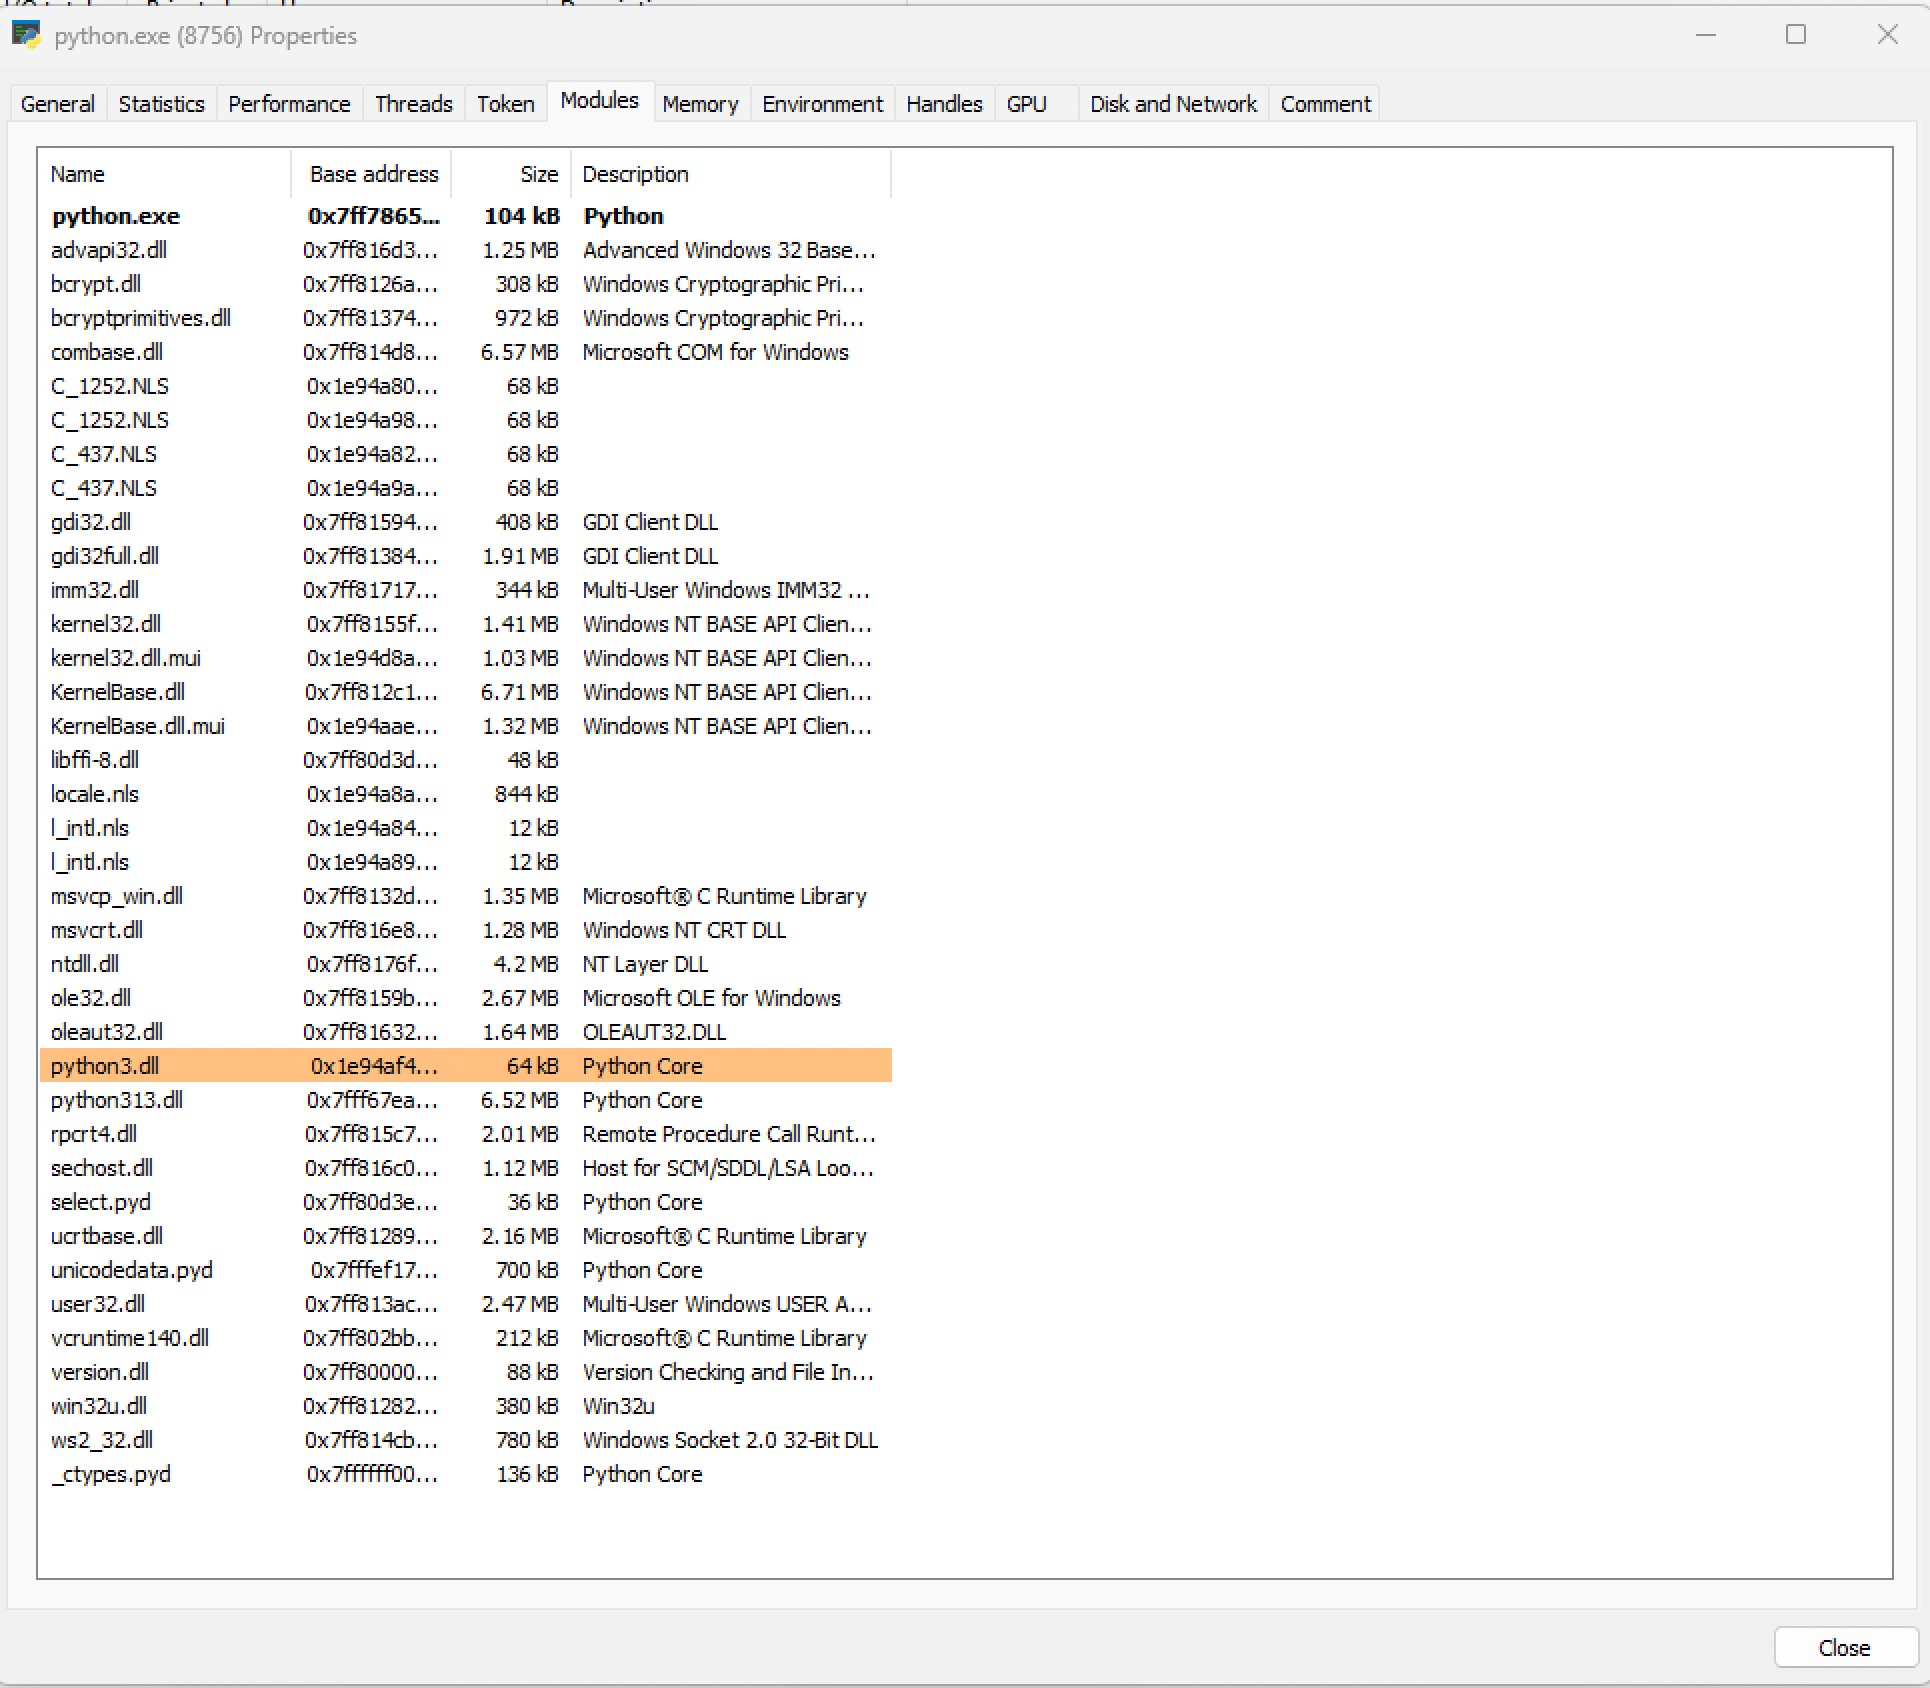Select the highlighted python3.dll row
Viewport: 1930px width, 1688px height.
(466, 1066)
